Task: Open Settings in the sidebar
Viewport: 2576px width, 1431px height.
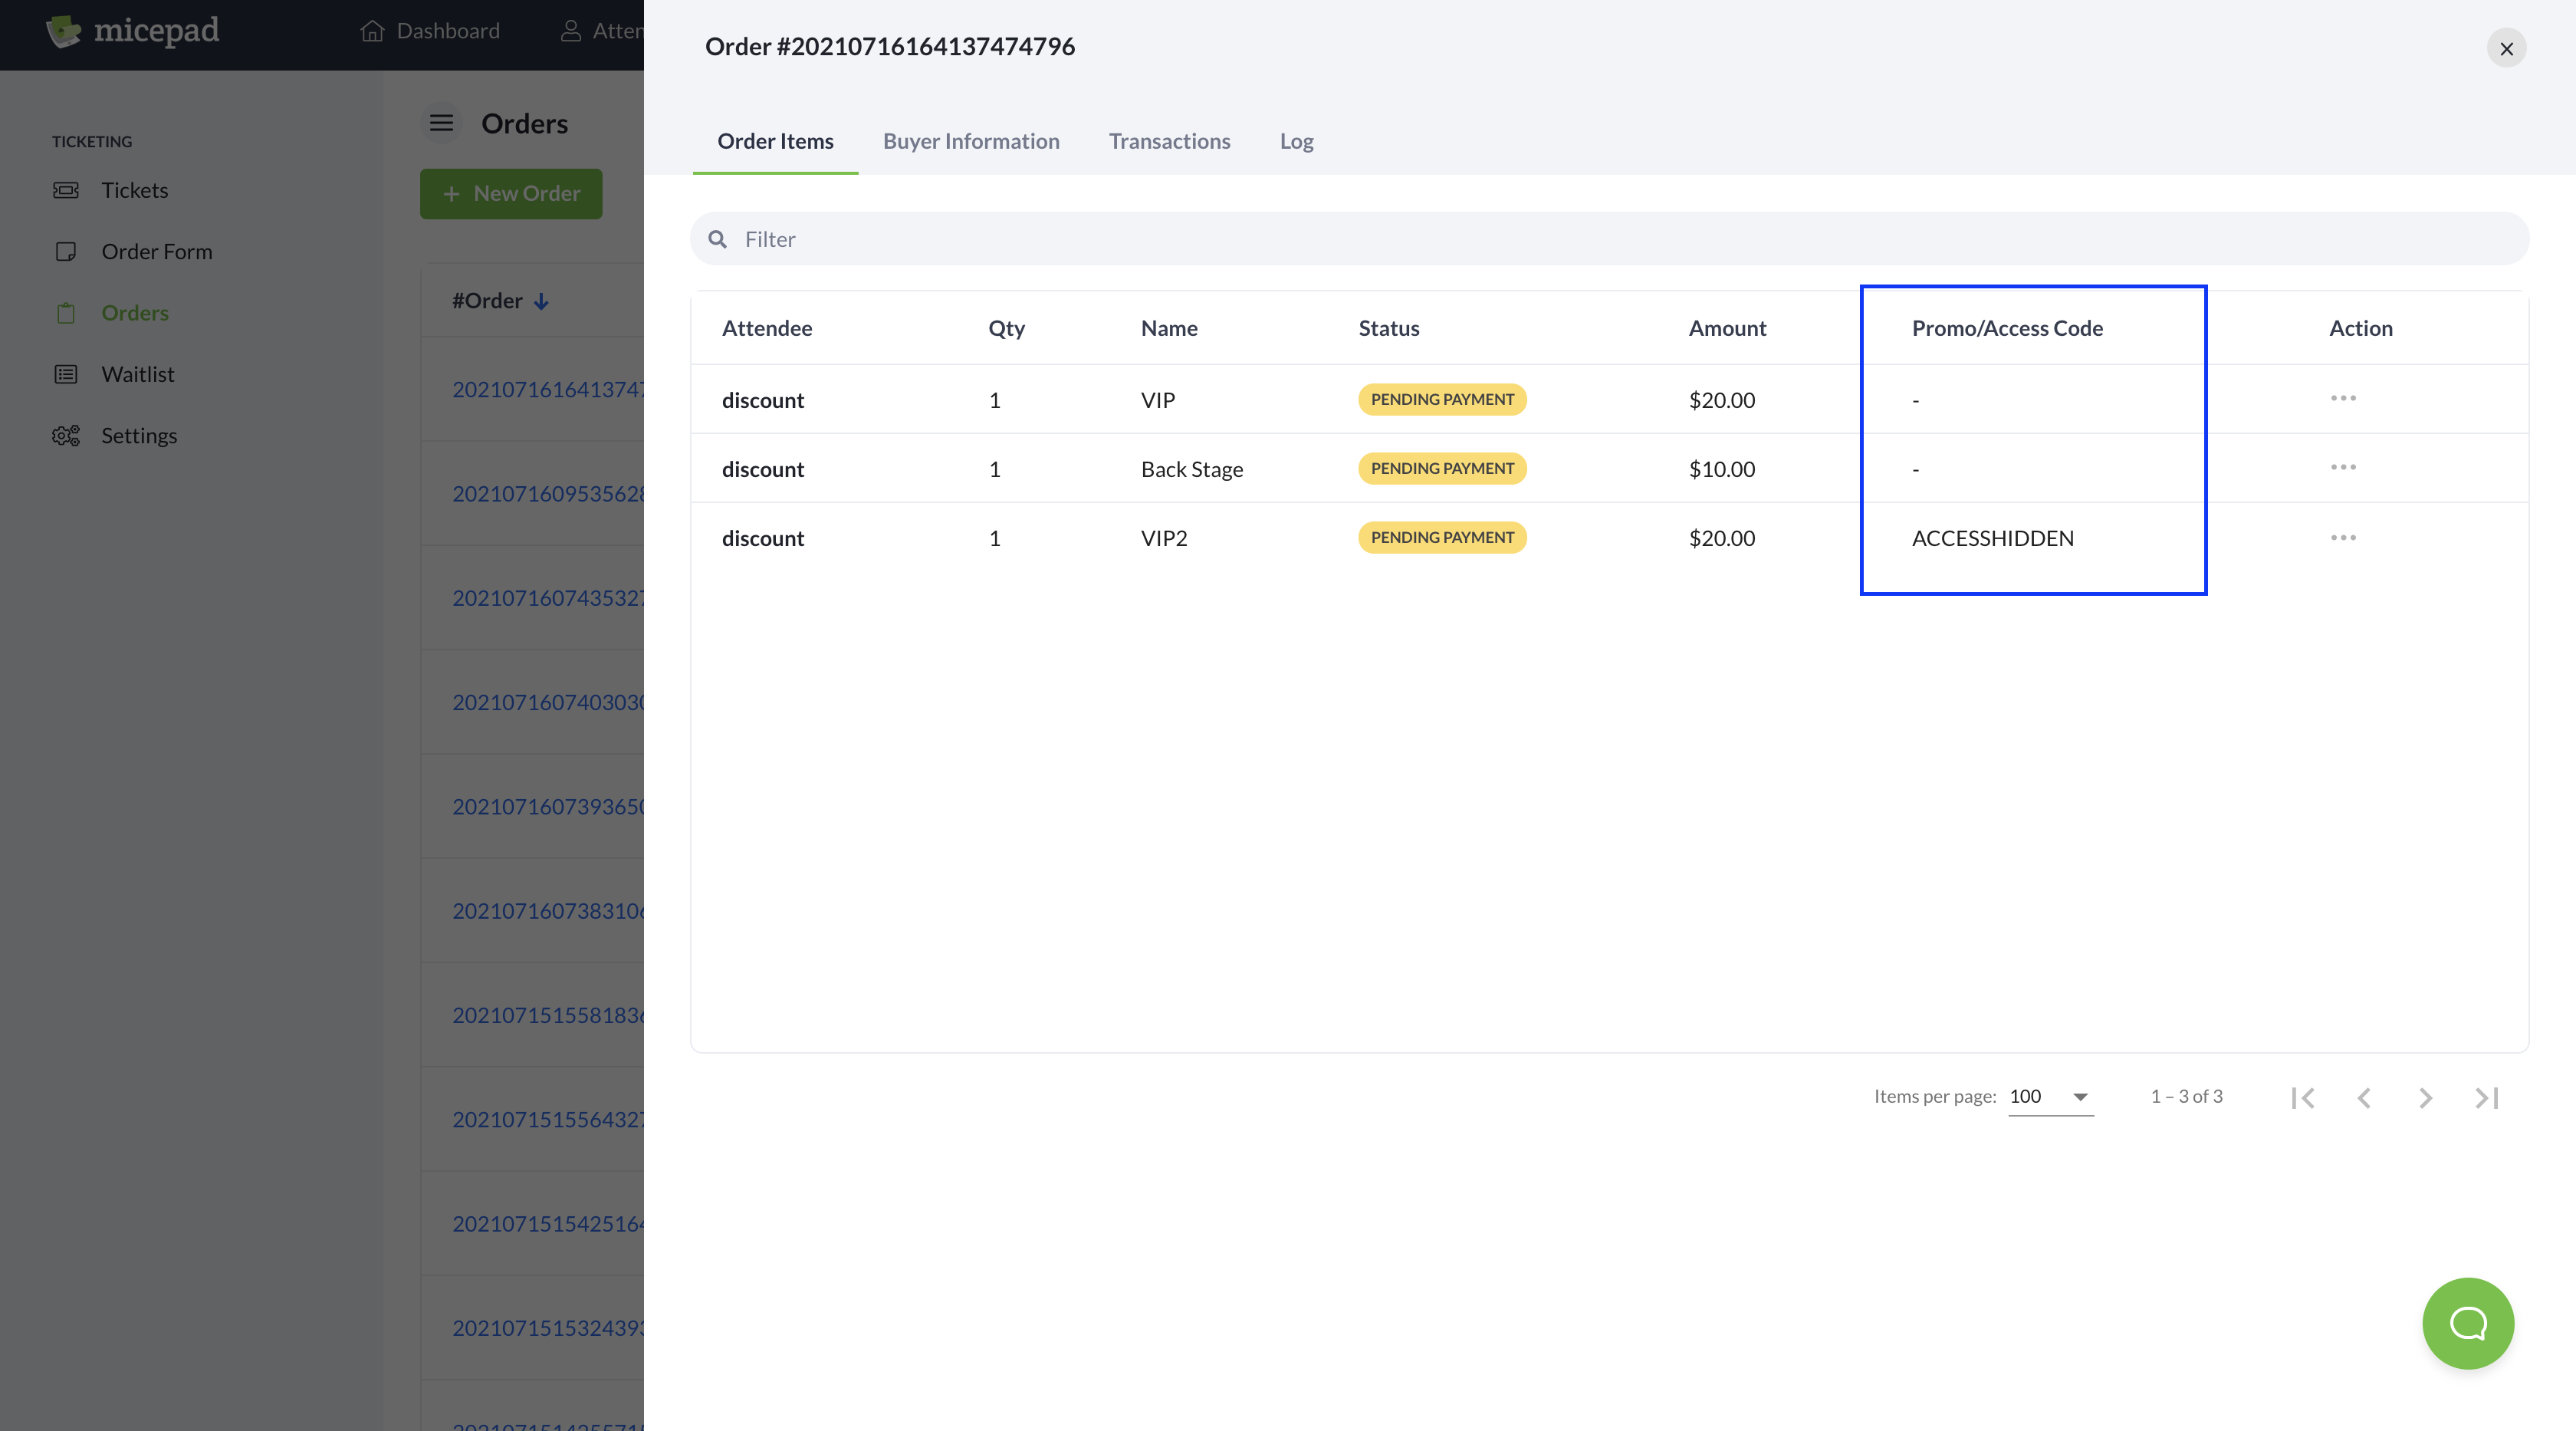Action: (139, 435)
